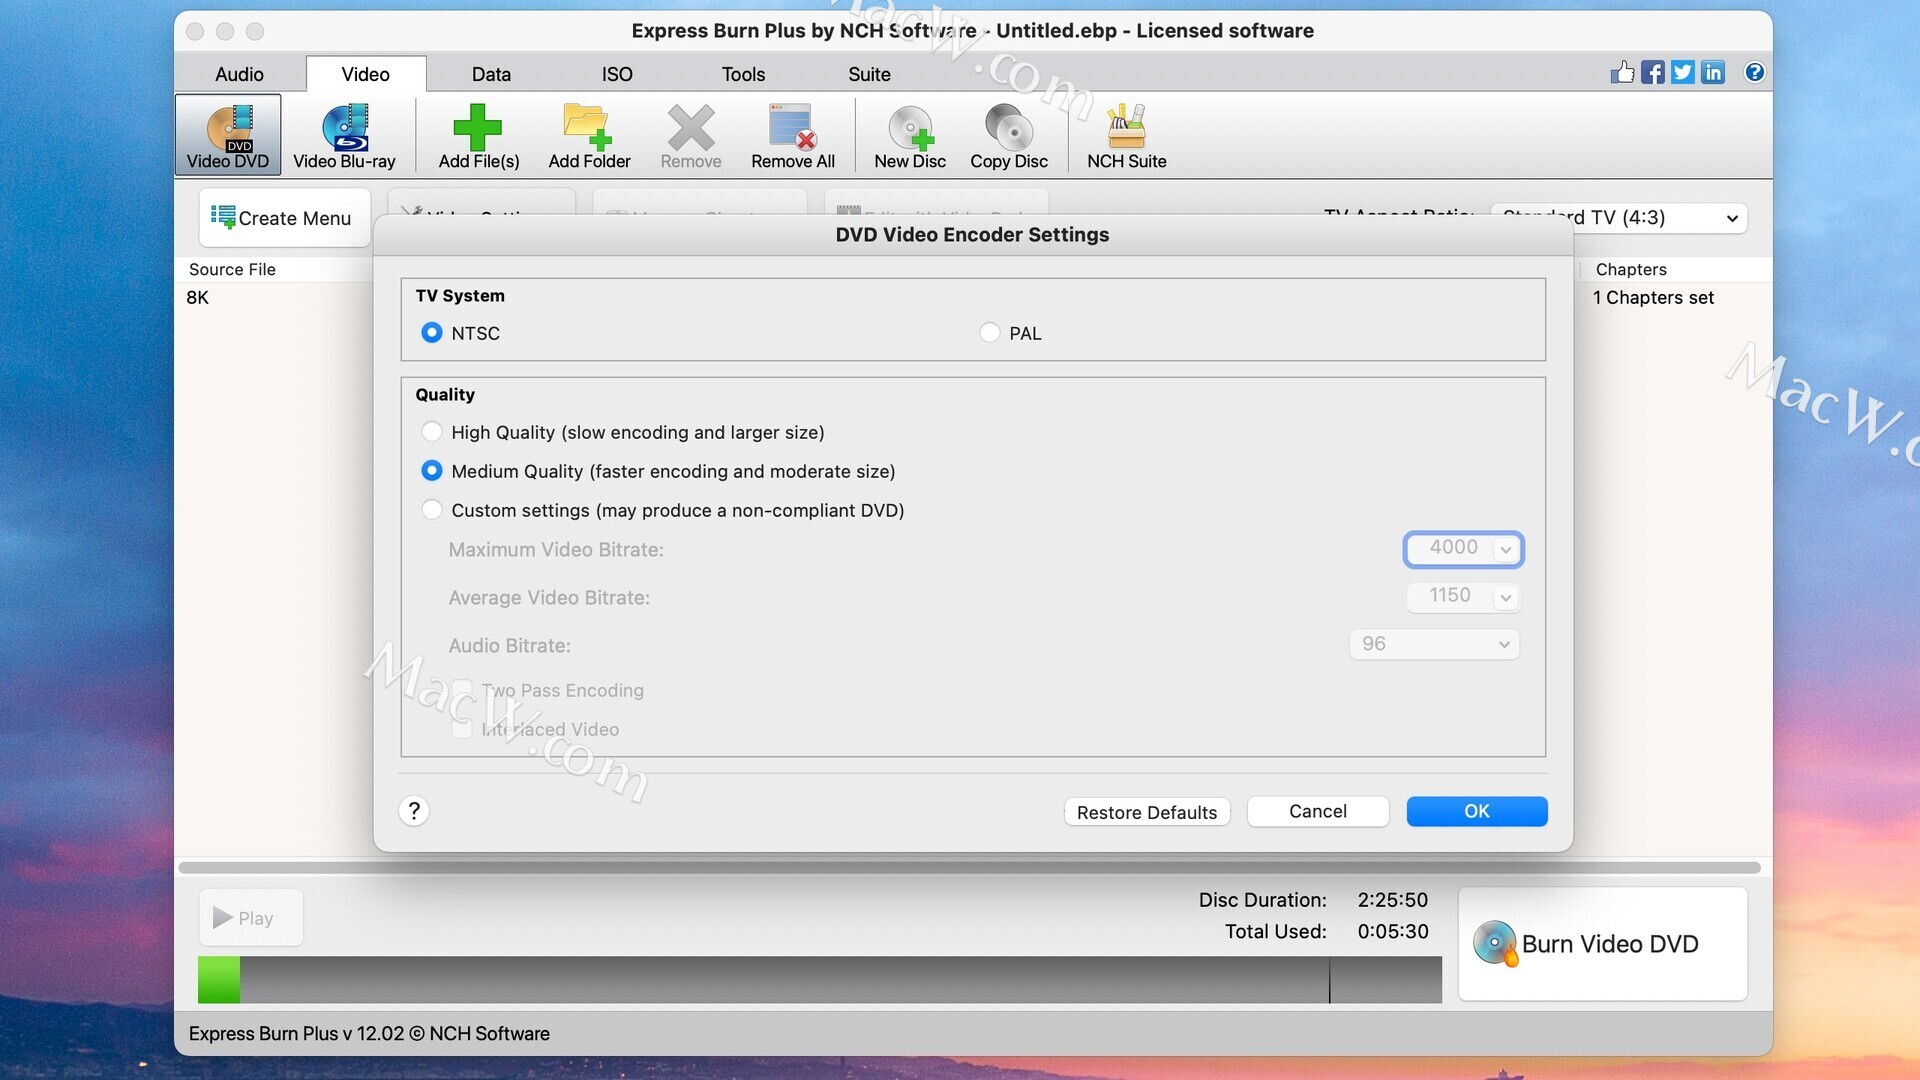Click the Copy Disc icon
This screenshot has height=1080, width=1920.
point(1008,135)
